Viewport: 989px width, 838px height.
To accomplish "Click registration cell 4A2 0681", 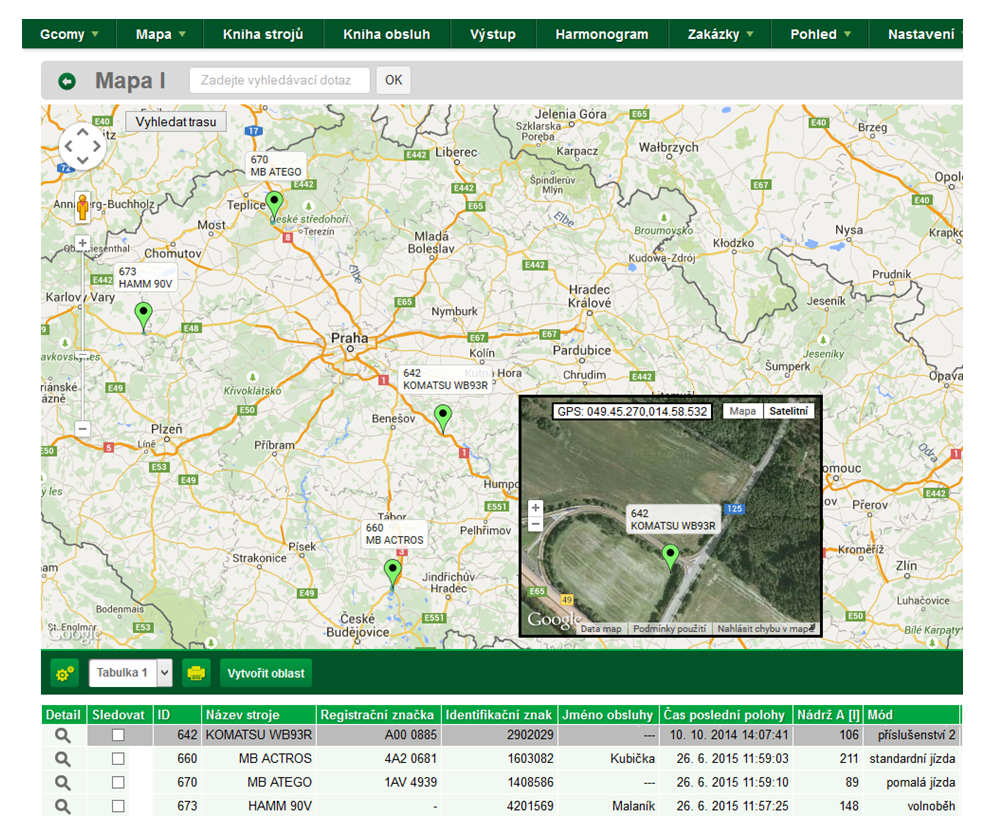I will [378, 759].
